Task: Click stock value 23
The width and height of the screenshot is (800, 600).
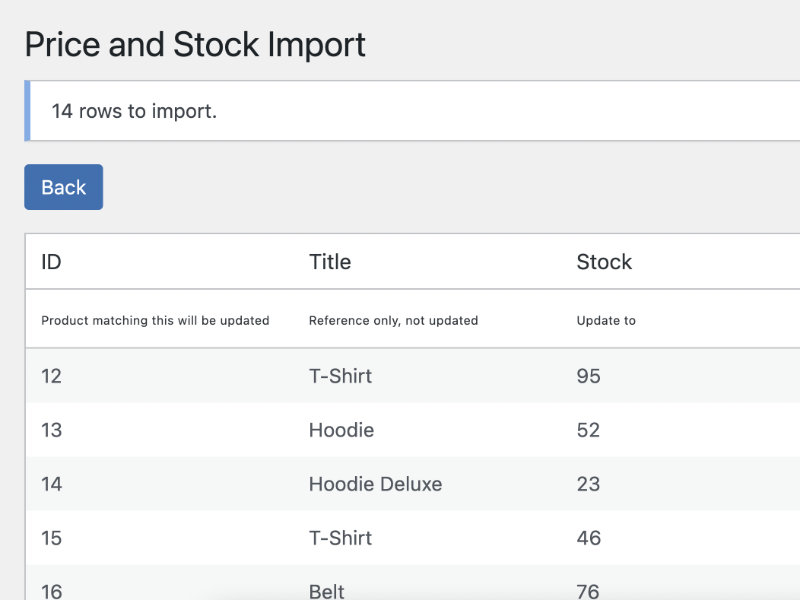Action: coord(588,484)
